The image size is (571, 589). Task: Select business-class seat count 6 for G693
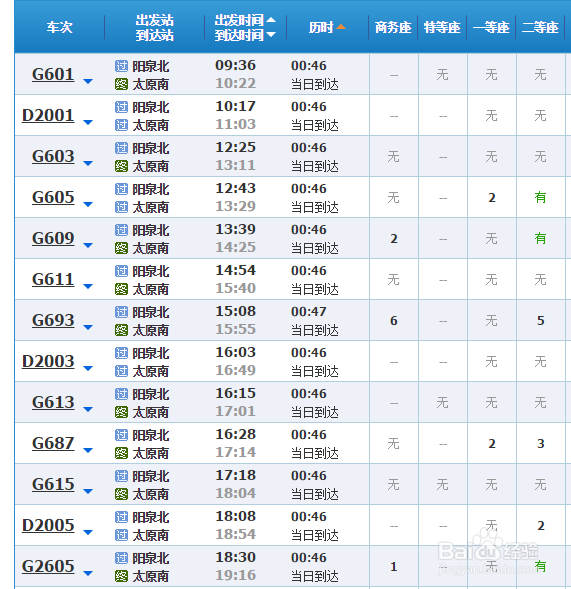[x=394, y=320]
